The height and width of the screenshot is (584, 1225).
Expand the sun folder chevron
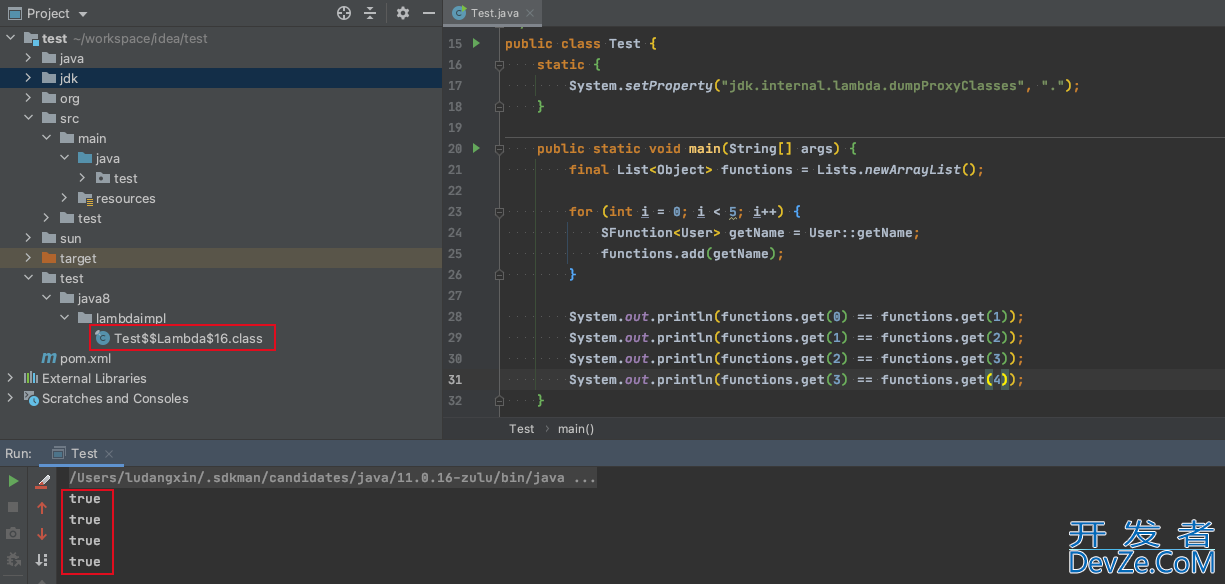pyautogui.click(x=29, y=238)
